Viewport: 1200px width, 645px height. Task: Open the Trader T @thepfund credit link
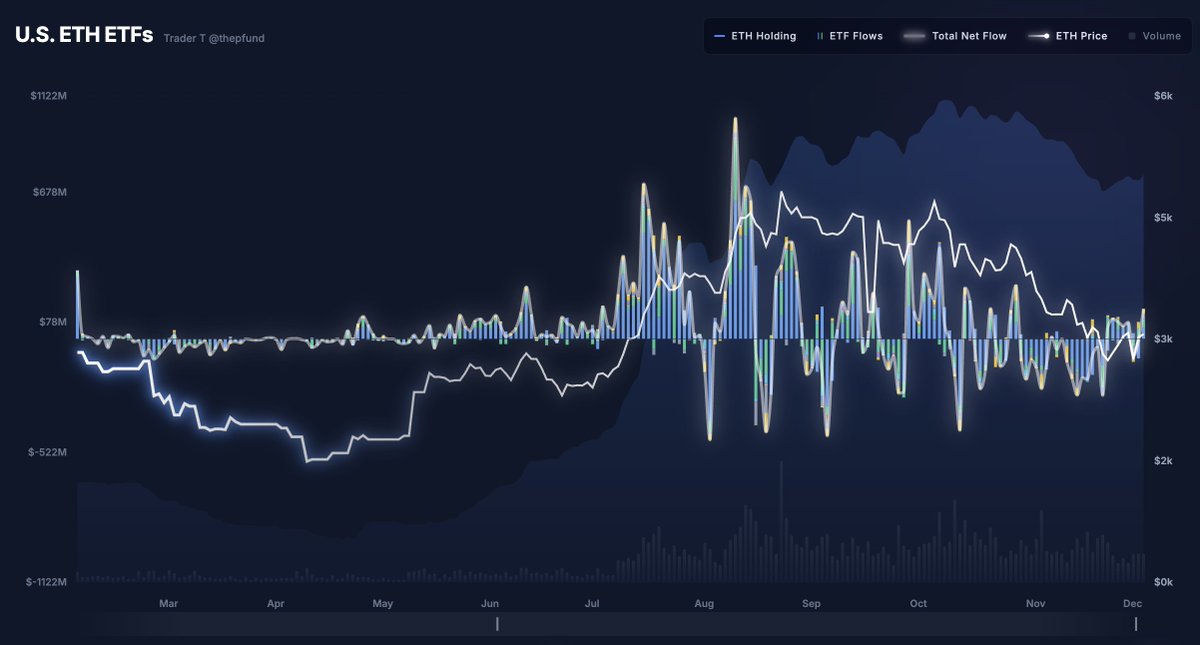pyautogui.click(x=214, y=38)
